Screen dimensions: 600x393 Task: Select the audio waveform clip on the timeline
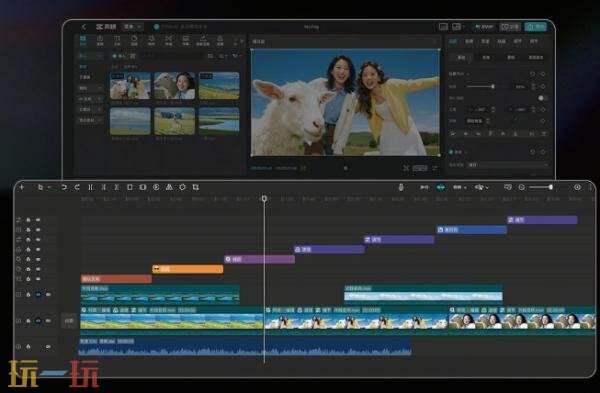tap(245, 346)
